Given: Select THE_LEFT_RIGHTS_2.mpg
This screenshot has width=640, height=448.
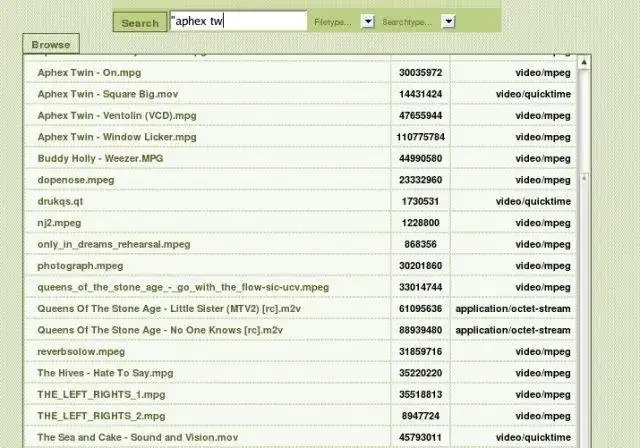Looking at the screenshot, I should click(x=101, y=416).
